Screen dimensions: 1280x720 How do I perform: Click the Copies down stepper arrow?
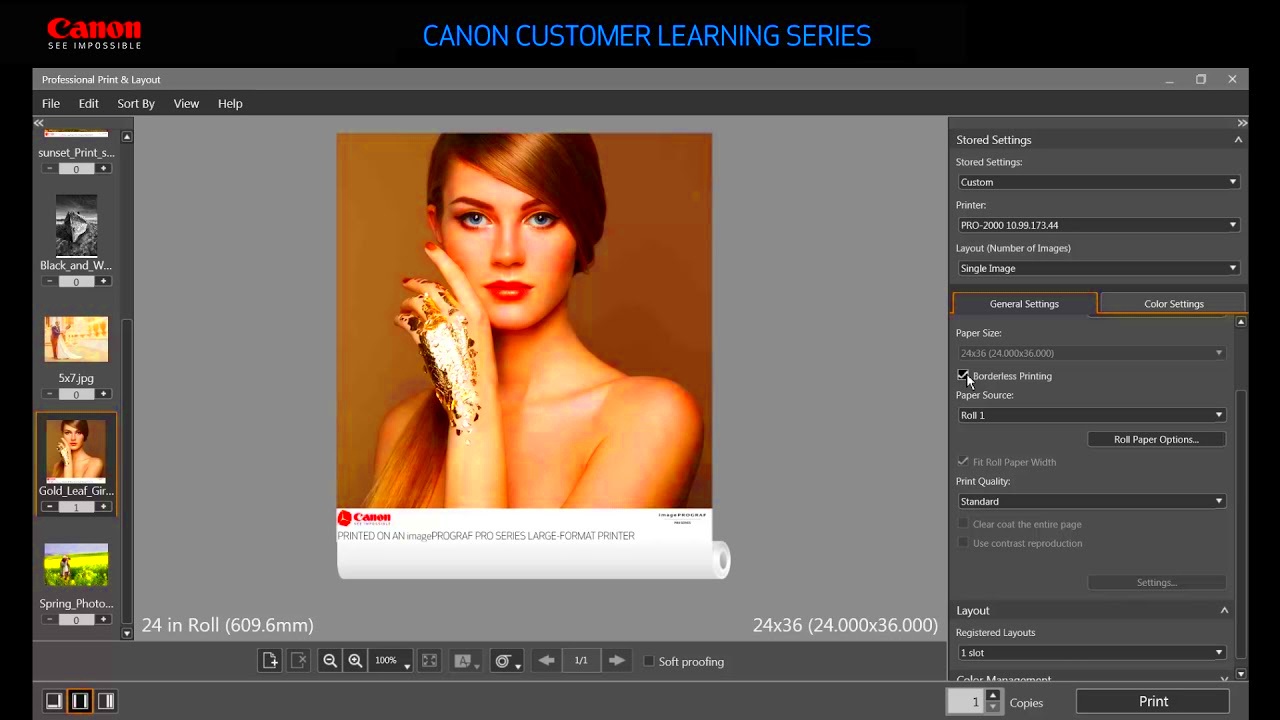pyautogui.click(x=993, y=708)
